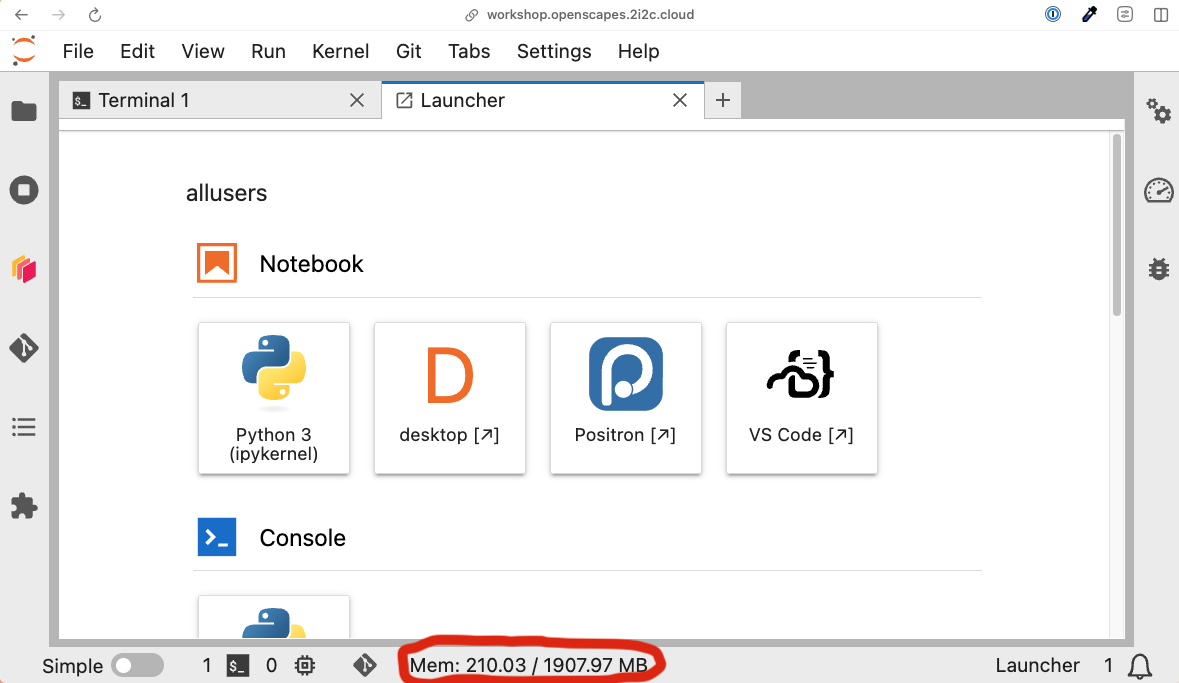Image resolution: width=1179 pixels, height=683 pixels.
Task: Open Debugger bug icon in right sidebar
Action: [x=1159, y=269]
